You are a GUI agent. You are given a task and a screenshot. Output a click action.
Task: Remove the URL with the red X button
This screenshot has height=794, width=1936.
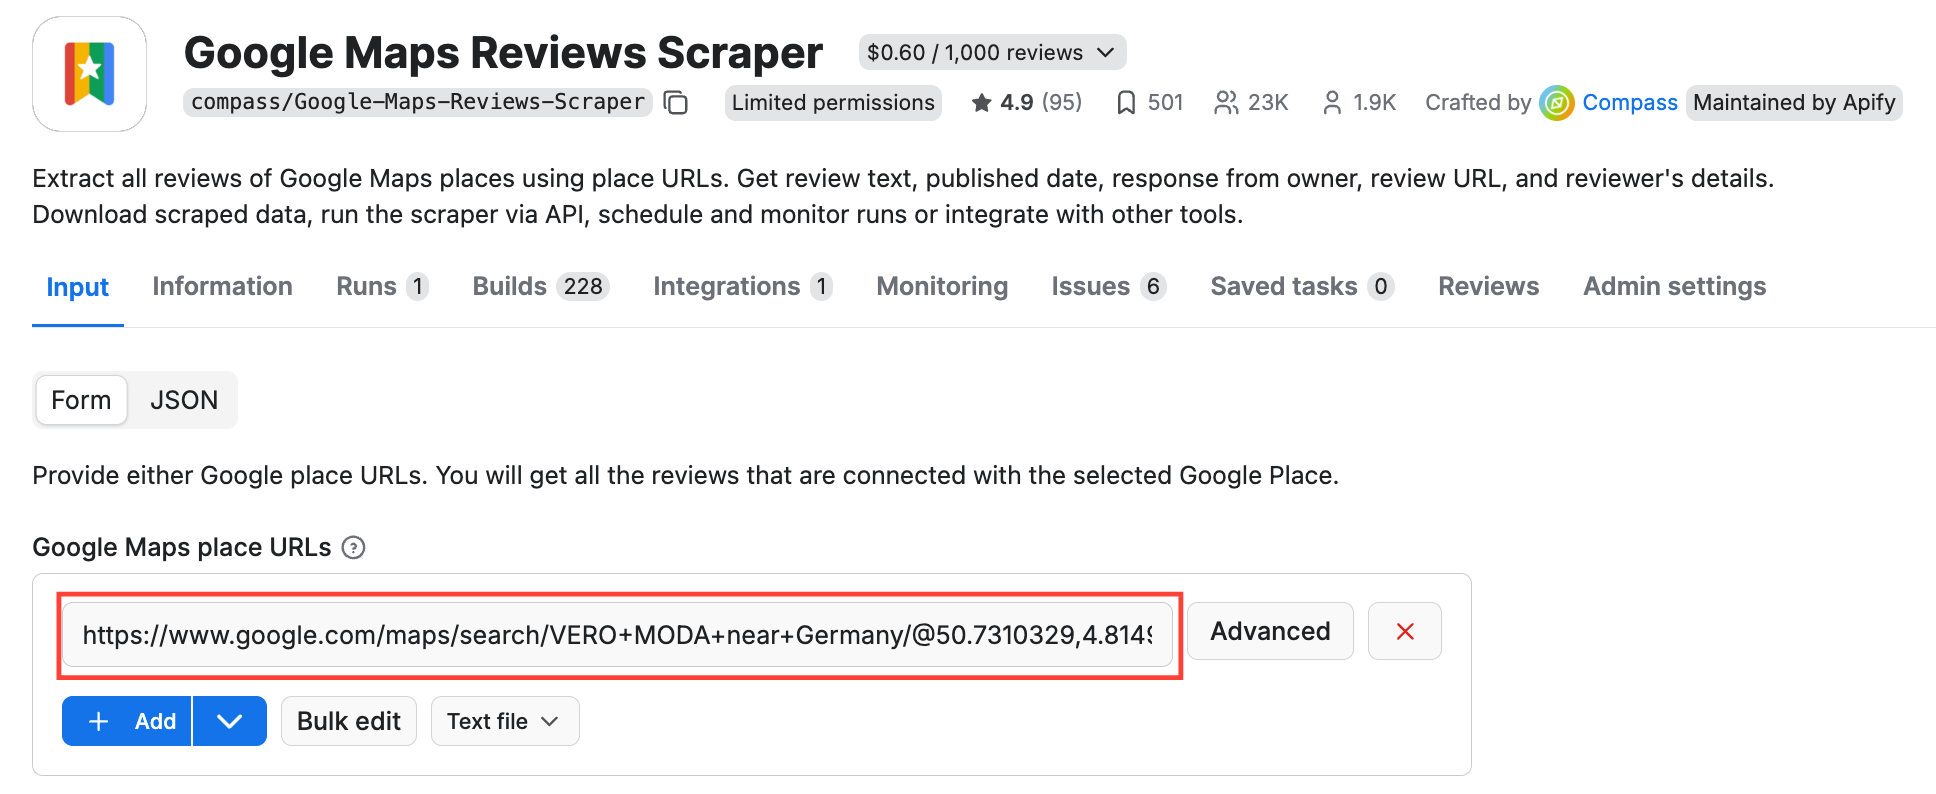1405,631
